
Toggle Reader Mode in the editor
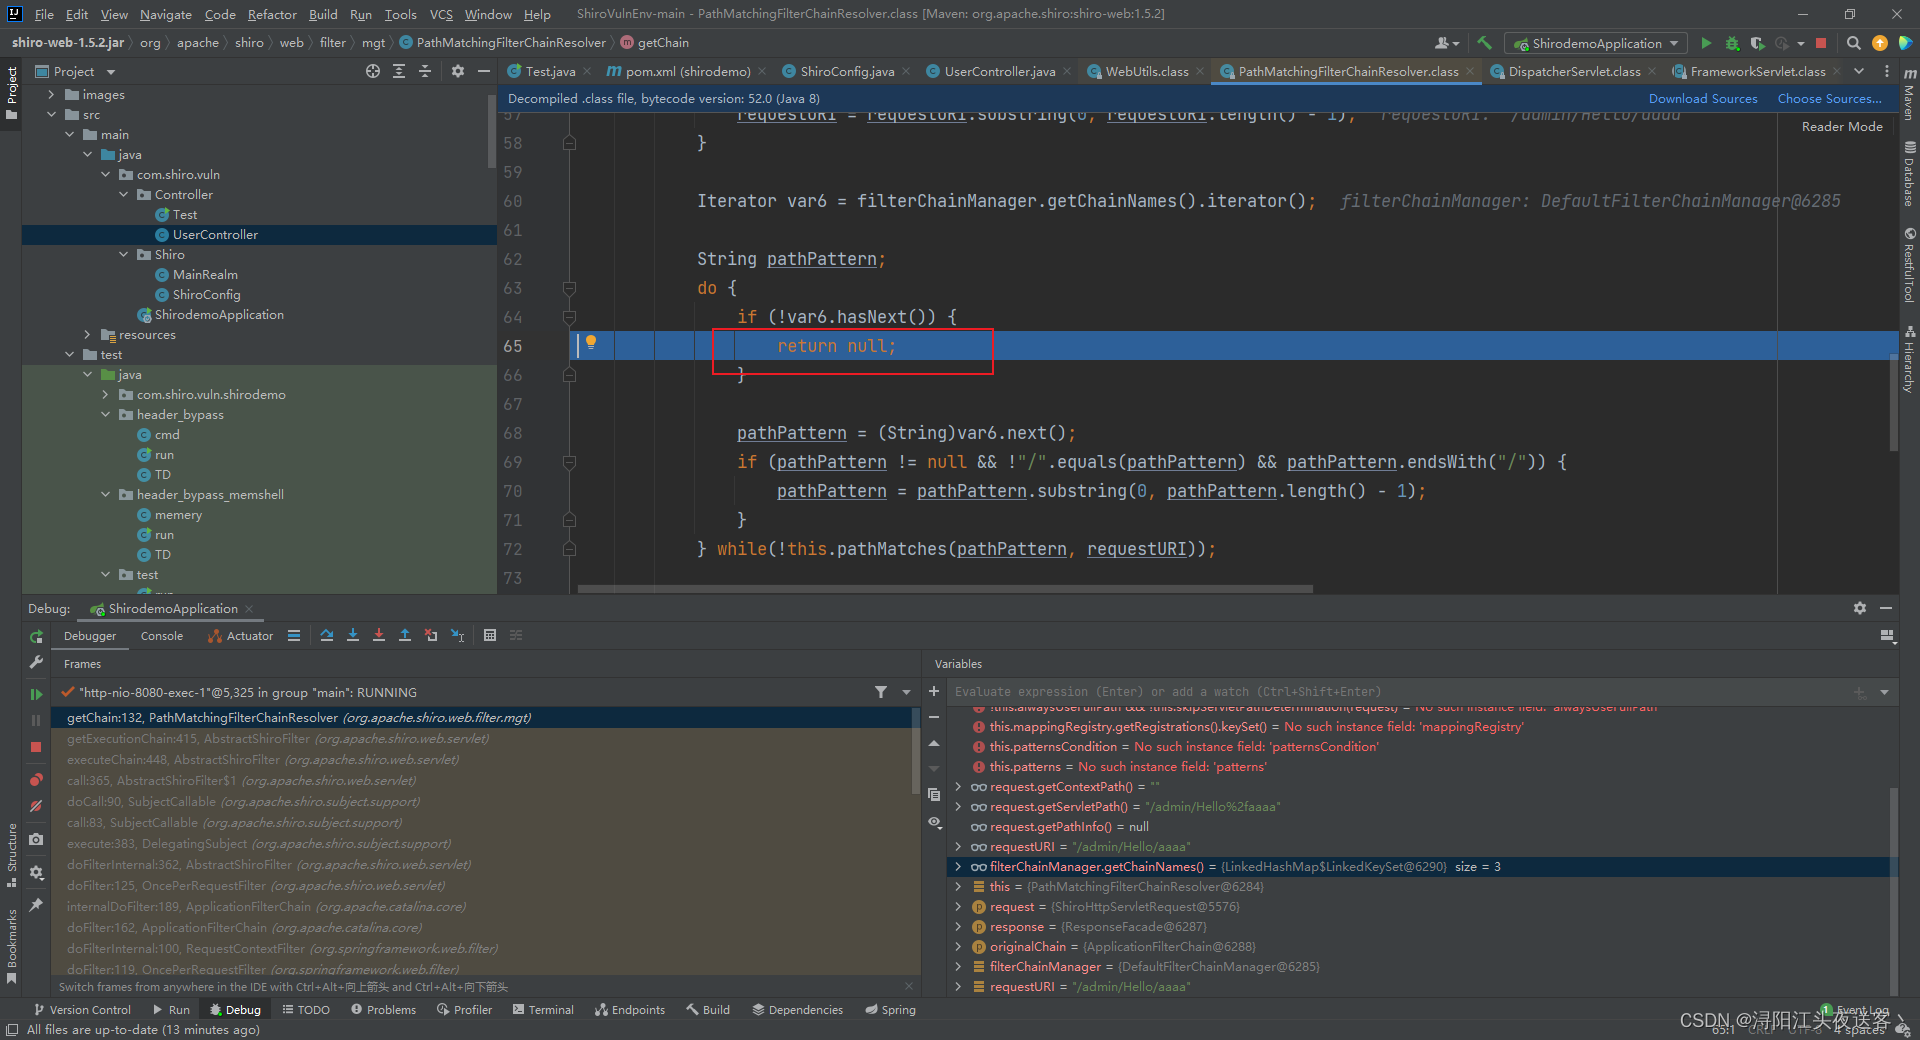pos(1842,127)
